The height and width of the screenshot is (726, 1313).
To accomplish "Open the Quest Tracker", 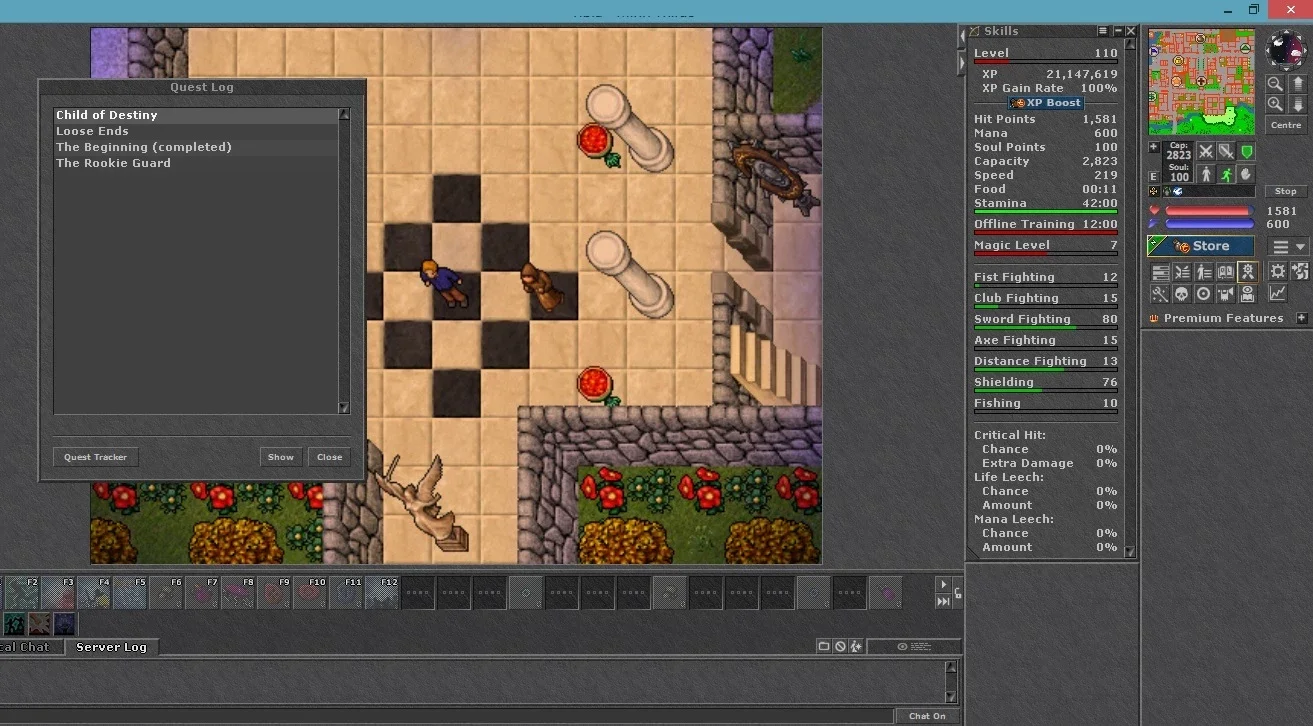I will (x=96, y=457).
